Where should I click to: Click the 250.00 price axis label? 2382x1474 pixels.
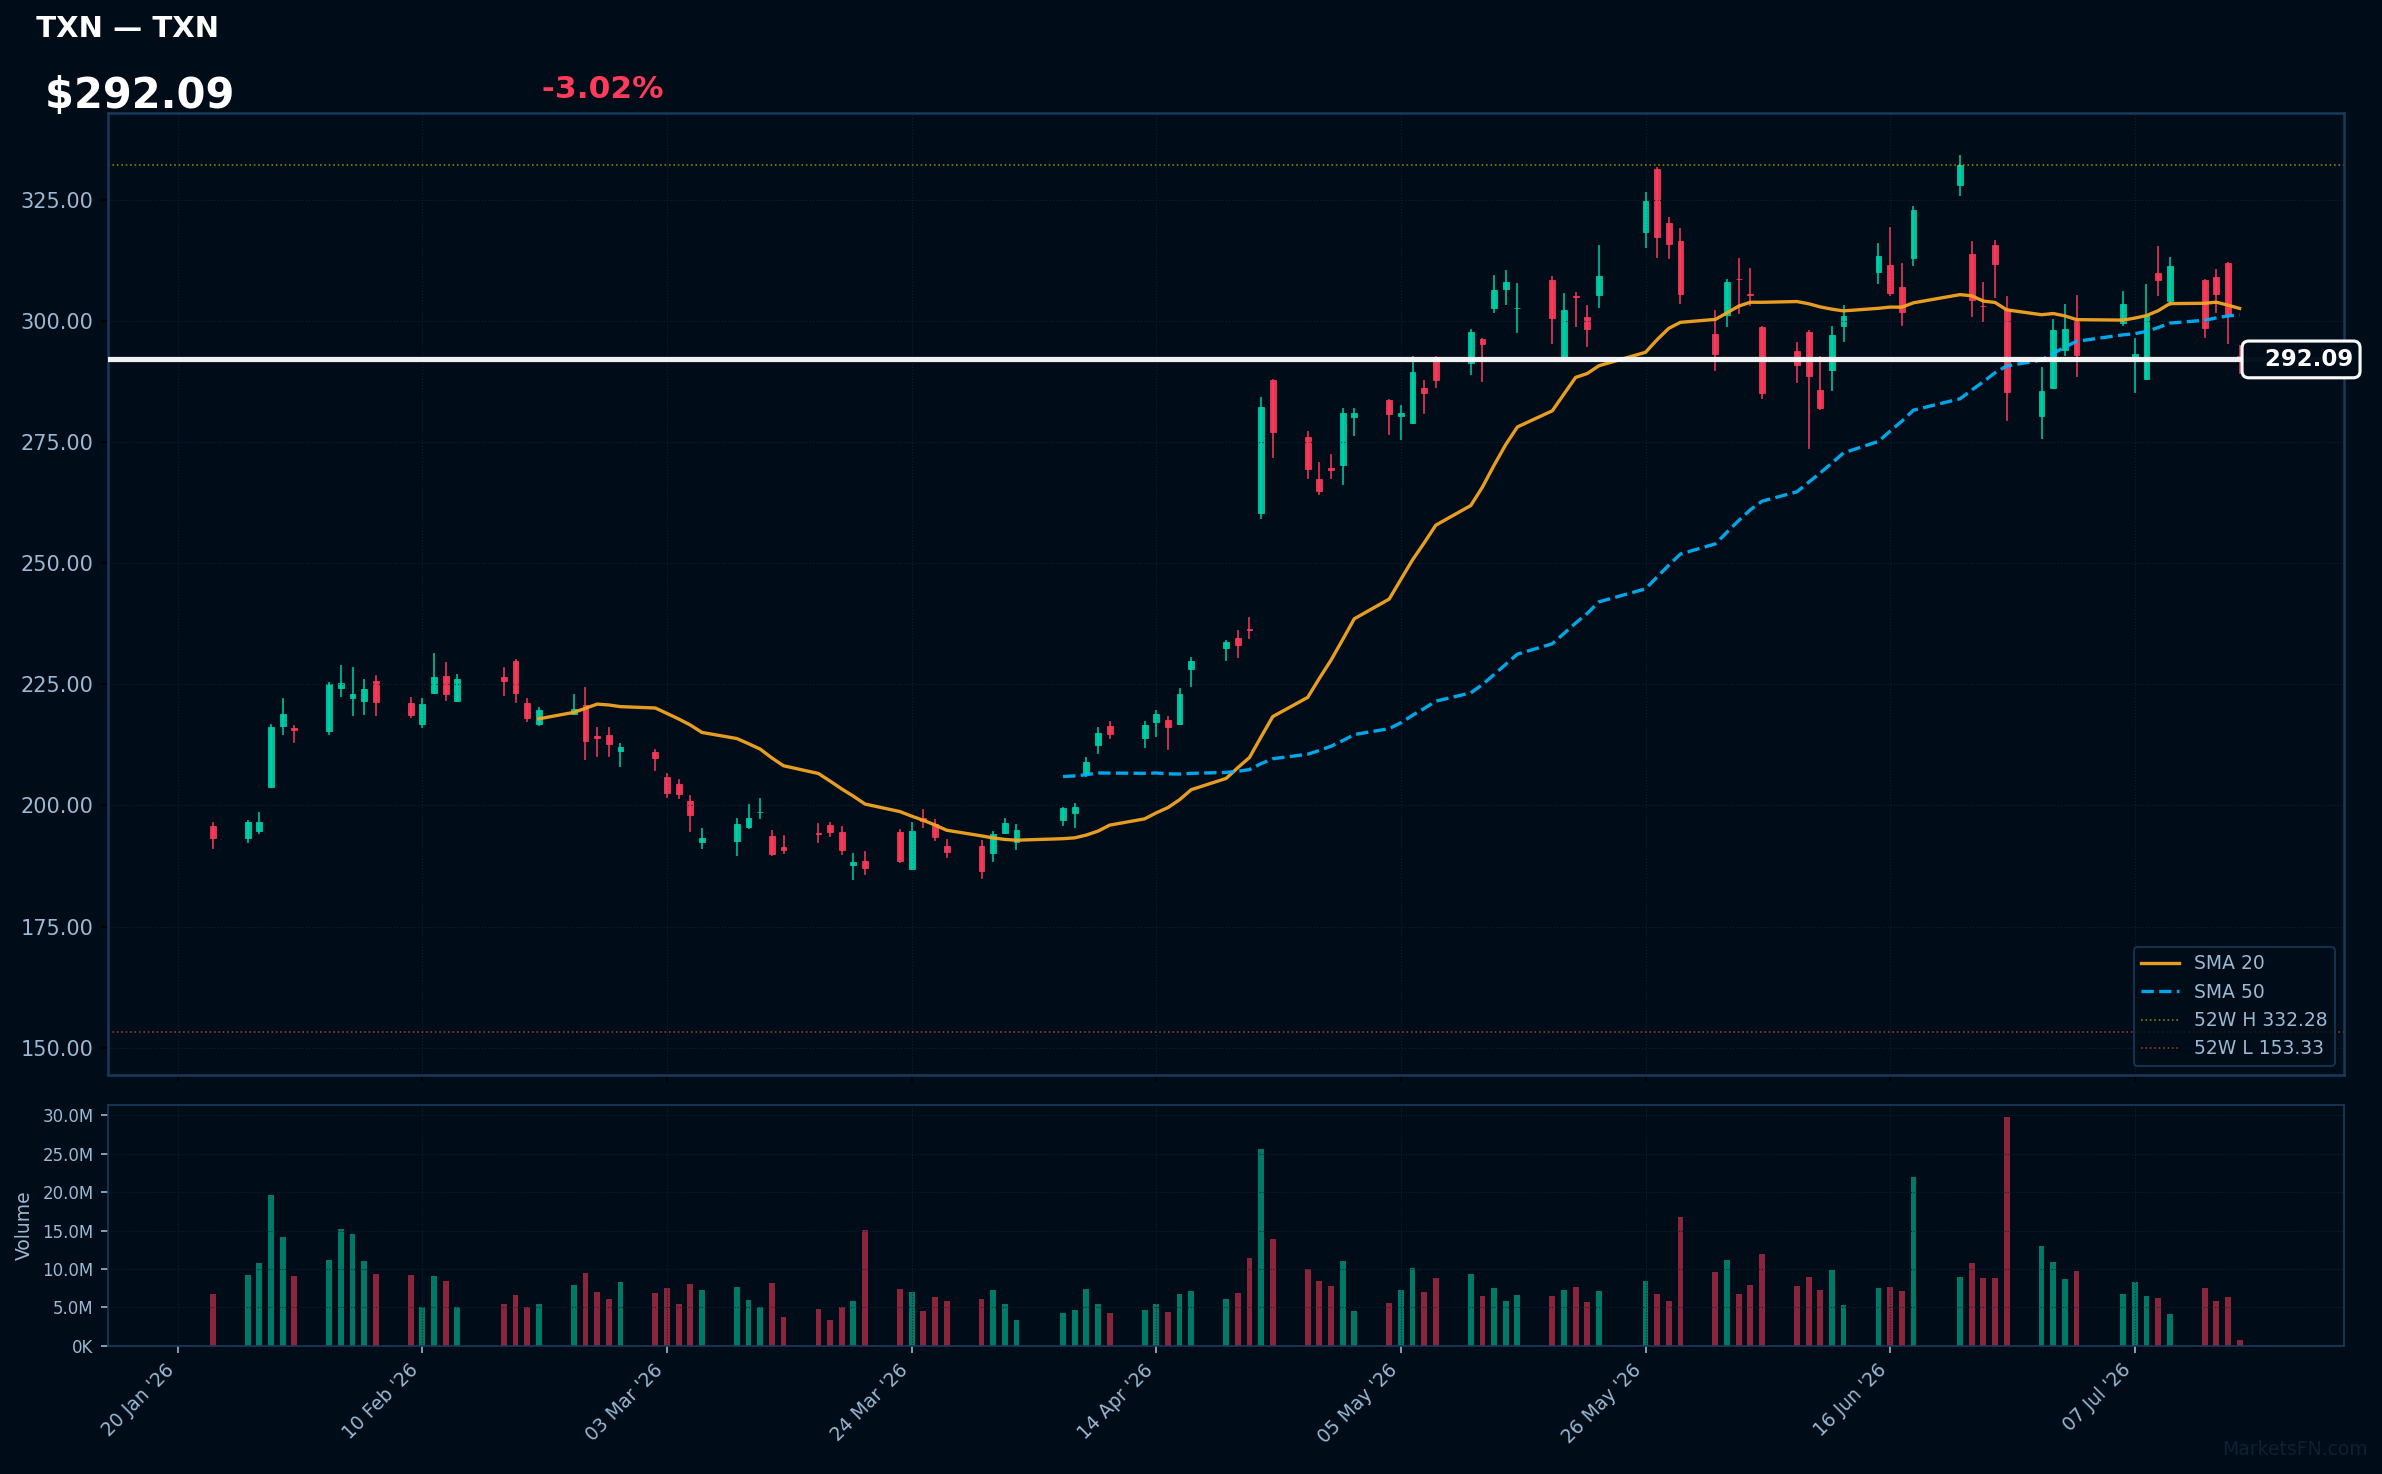pyautogui.click(x=57, y=564)
